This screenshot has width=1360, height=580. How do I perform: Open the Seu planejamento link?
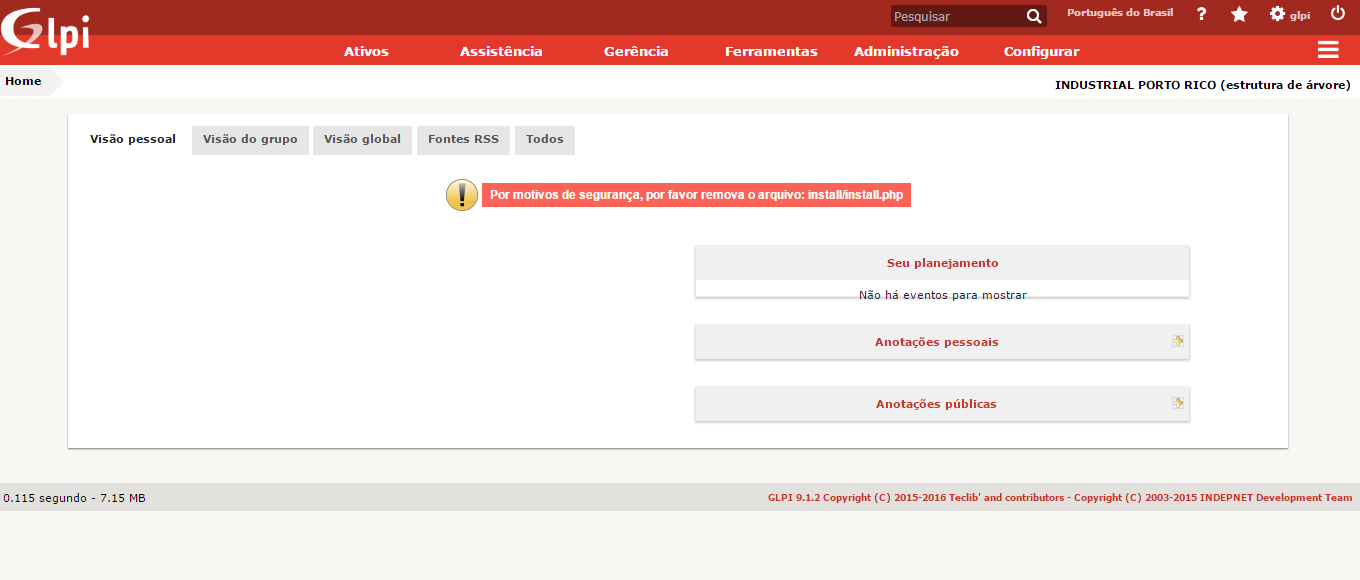coord(942,263)
